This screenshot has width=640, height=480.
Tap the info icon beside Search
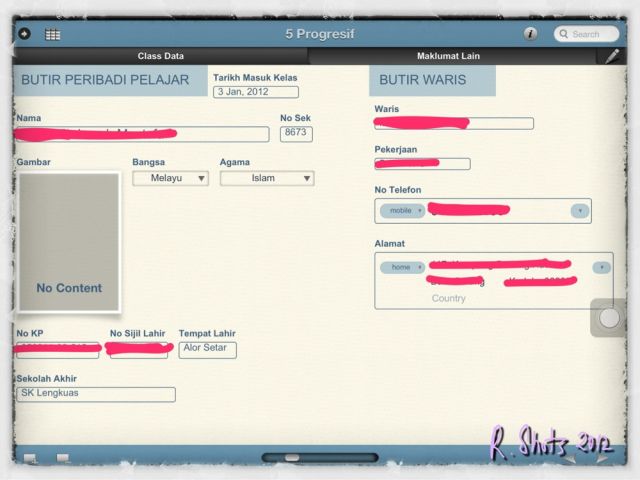[530, 34]
